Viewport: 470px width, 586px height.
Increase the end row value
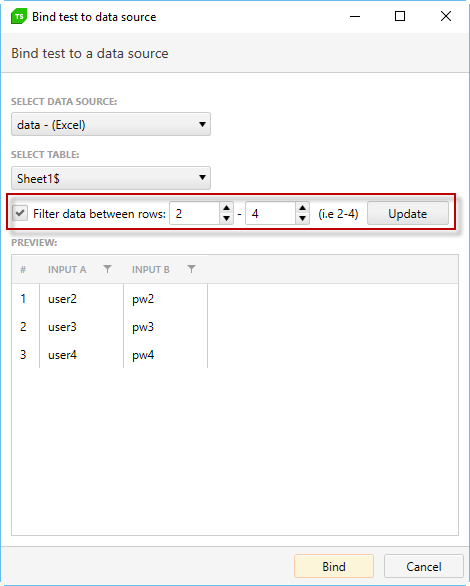303,208
